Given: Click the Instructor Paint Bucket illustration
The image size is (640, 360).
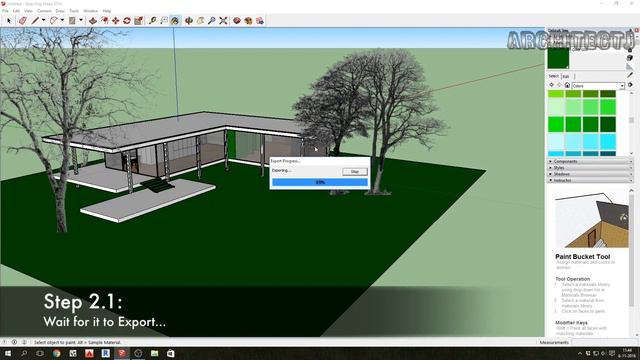Looking at the screenshot, I should click(x=591, y=220).
